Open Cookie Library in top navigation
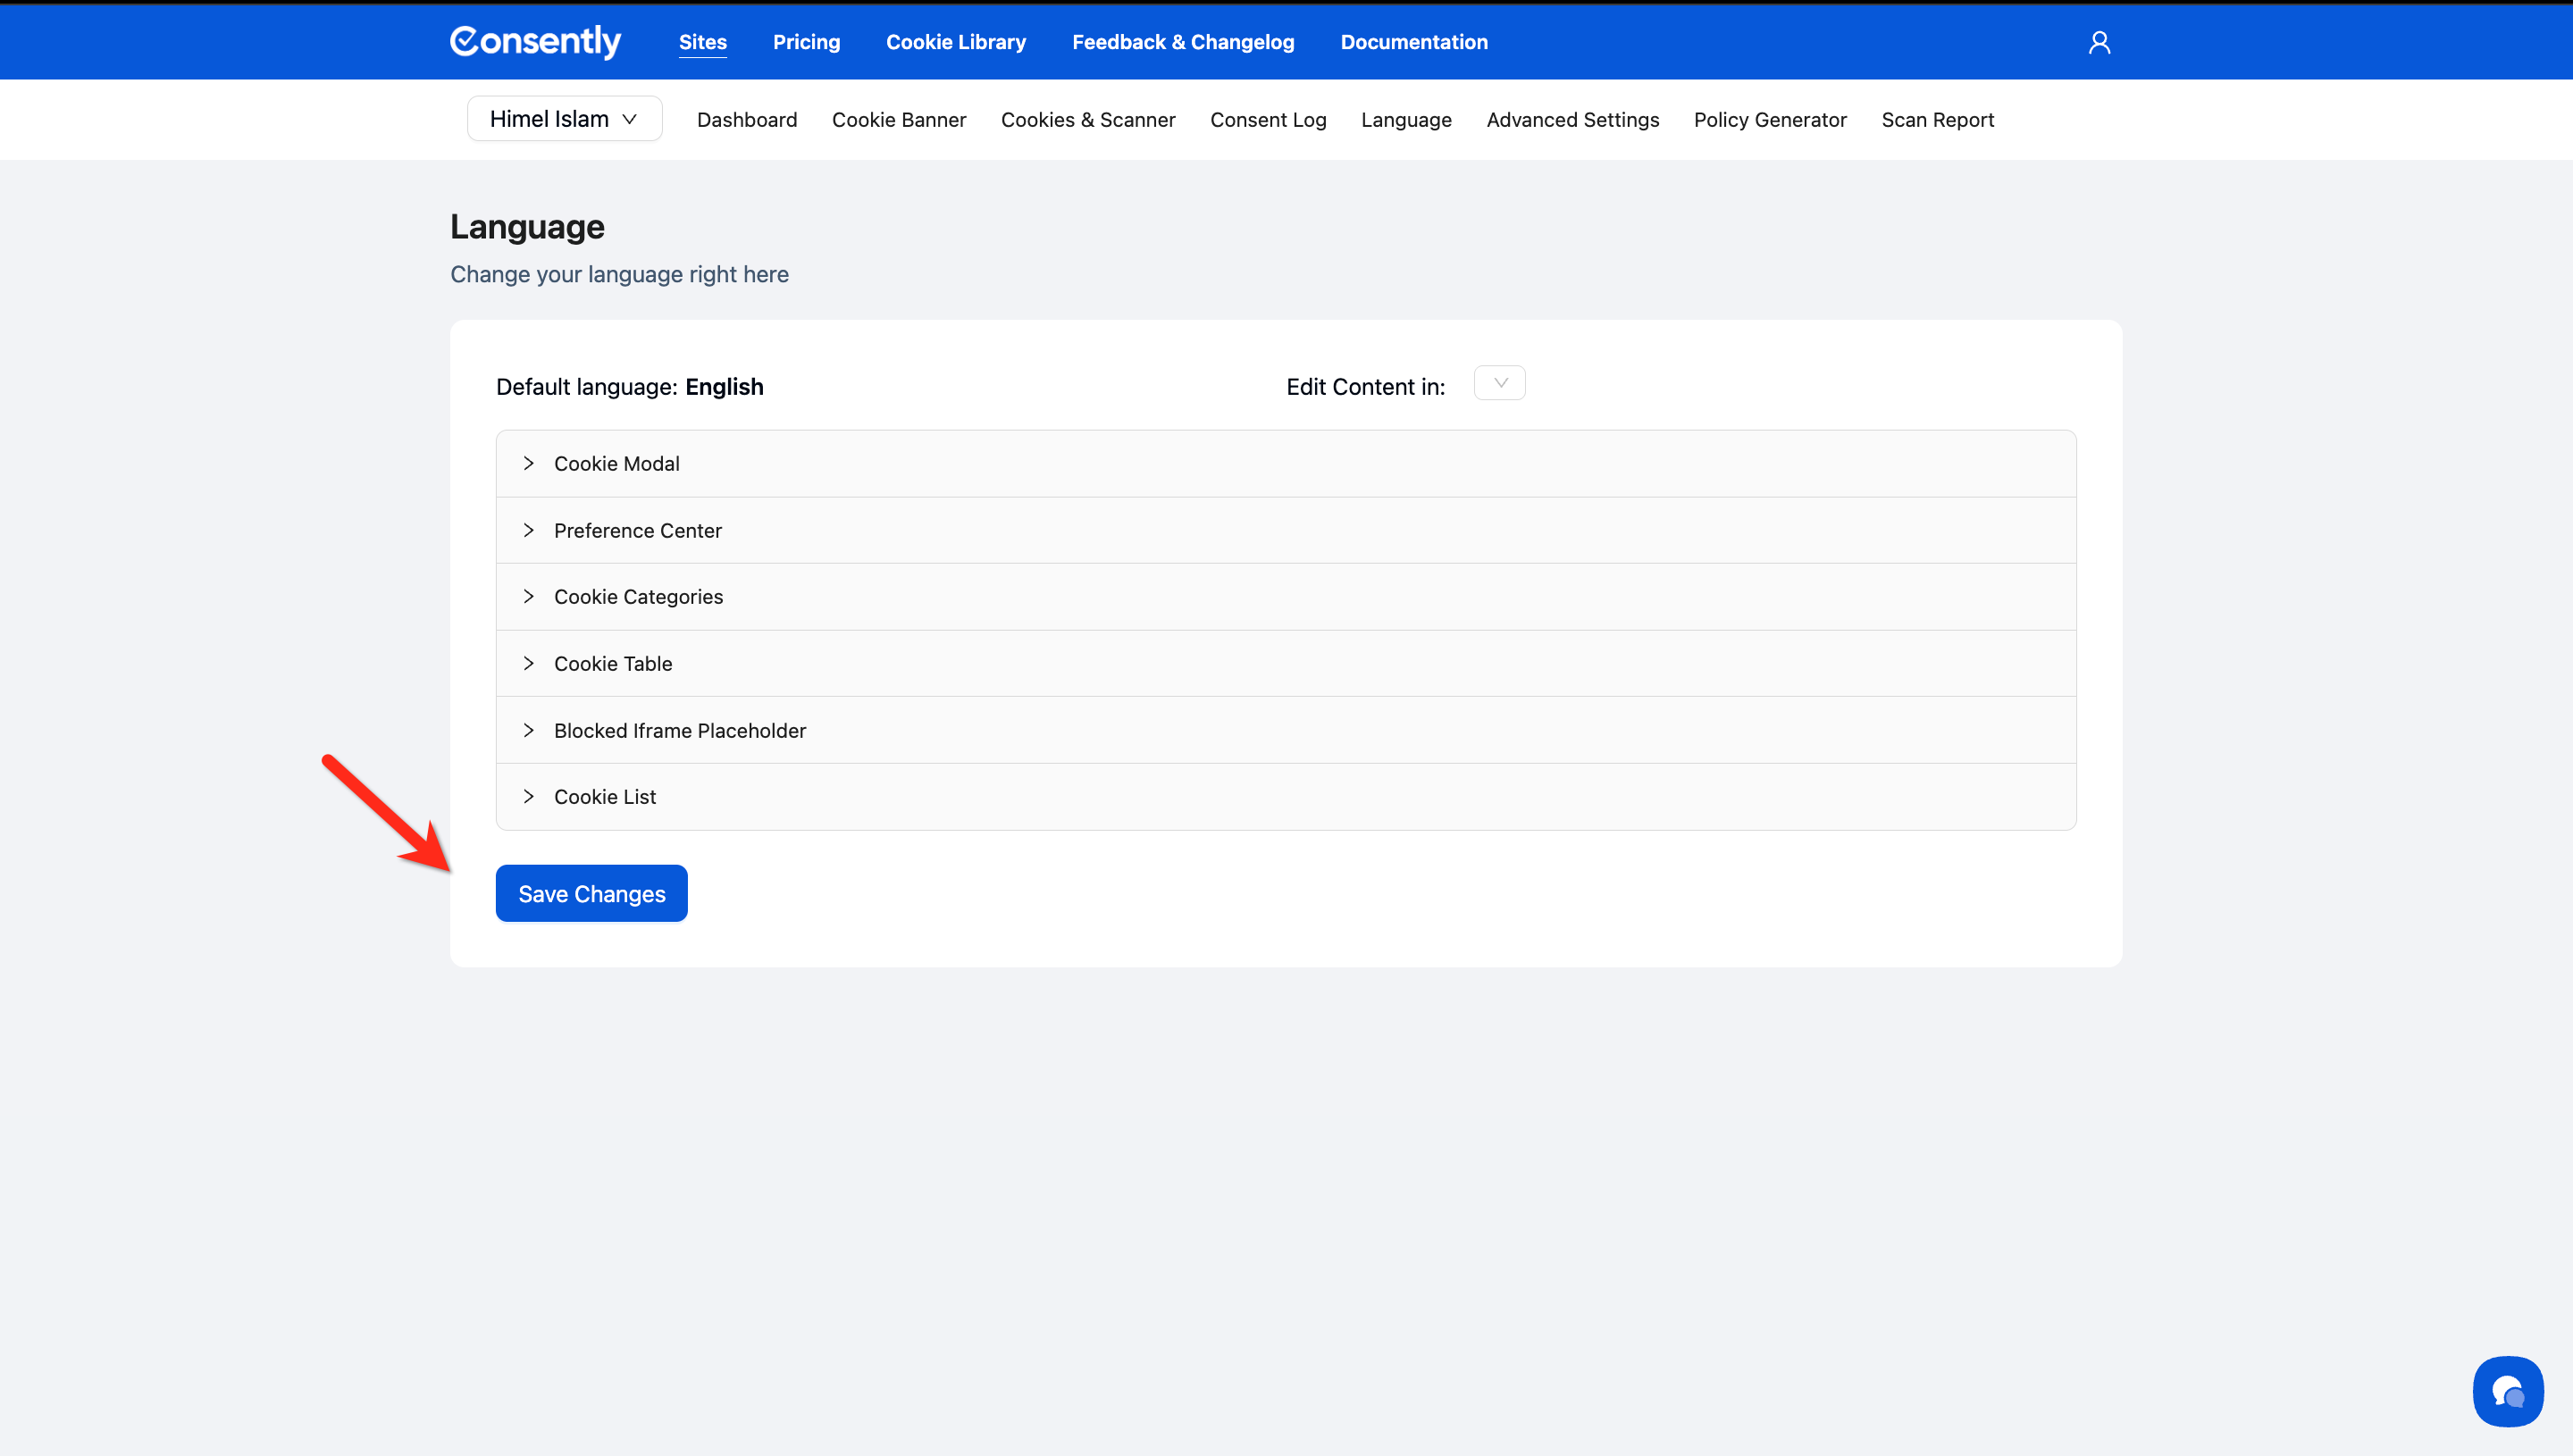The height and width of the screenshot is (1456, 2573). (955, 42)
